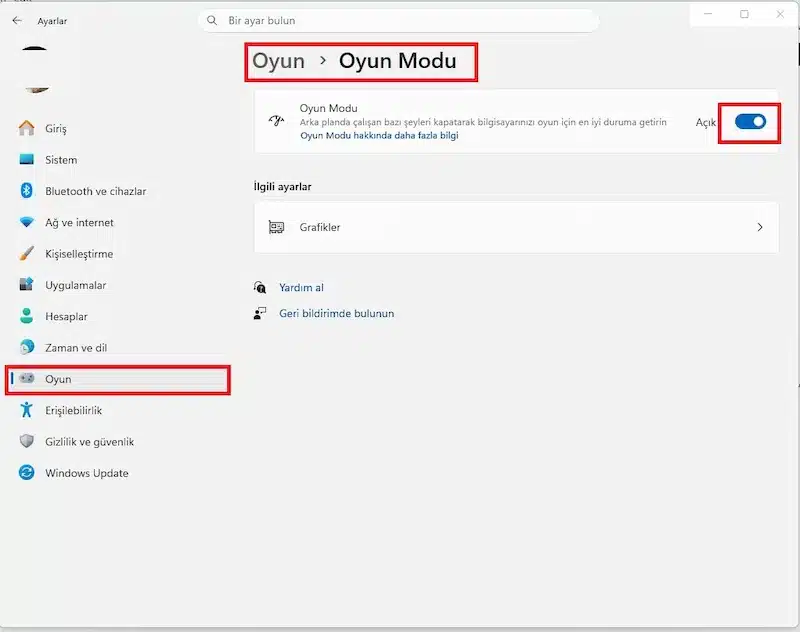Click the feedback person icon
This screenshot has height=632, width=800.
pyautogui.click(x=260, y=313)
